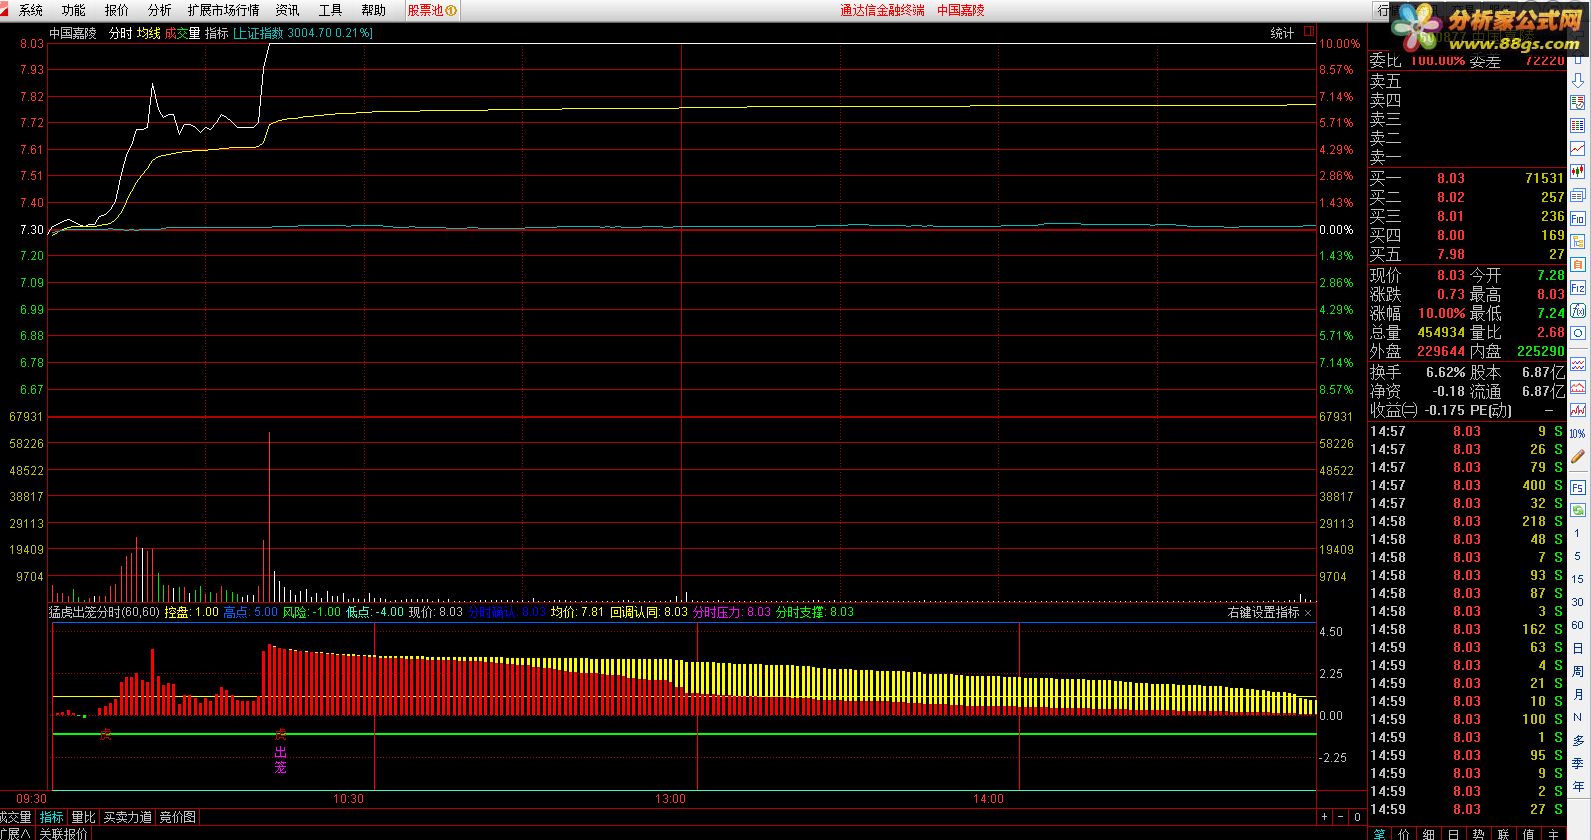Open the 关联报价 tab
The height and width of the screenshot is (840, 1591).
click(x=64, y=833)
